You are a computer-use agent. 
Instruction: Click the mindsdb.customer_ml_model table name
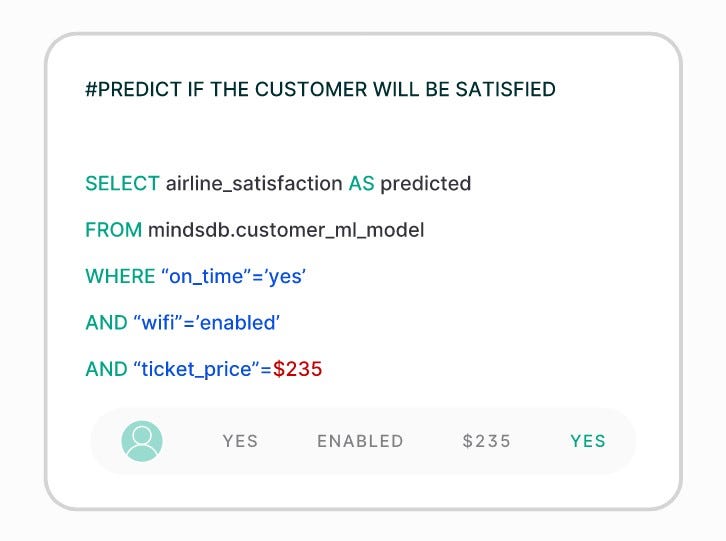pos(286,230)
